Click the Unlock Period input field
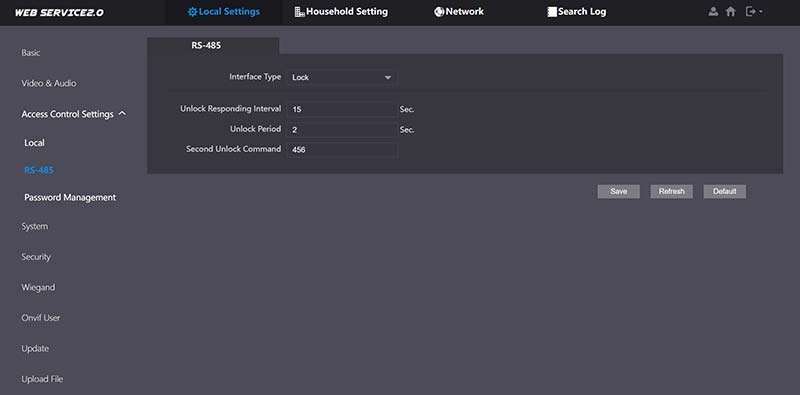Image resolution: width=800 pixels, height=395 pixels. coord(341,130)
